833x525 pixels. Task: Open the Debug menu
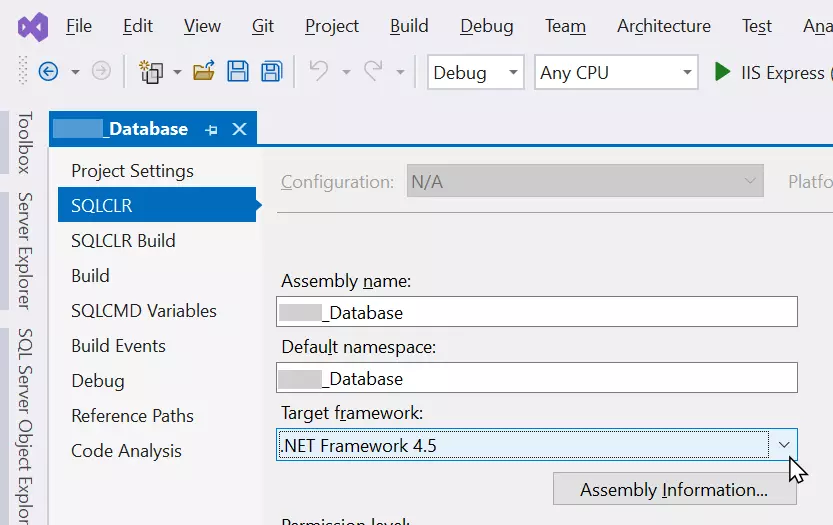point(487,26)
